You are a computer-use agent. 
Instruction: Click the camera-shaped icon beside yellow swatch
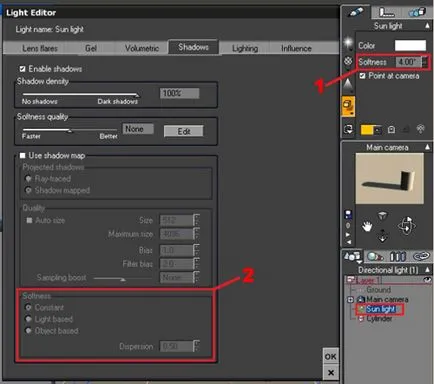coord(392,130)
